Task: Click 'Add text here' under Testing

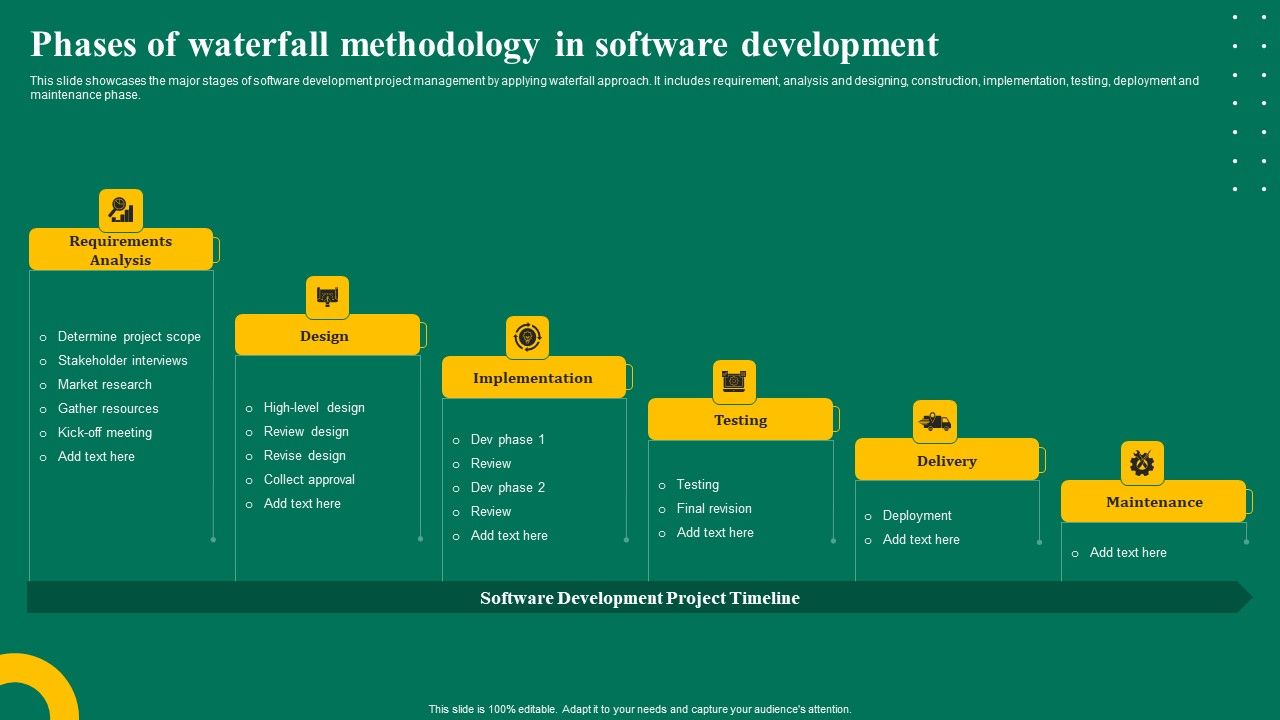Action: tap(715, 532)
